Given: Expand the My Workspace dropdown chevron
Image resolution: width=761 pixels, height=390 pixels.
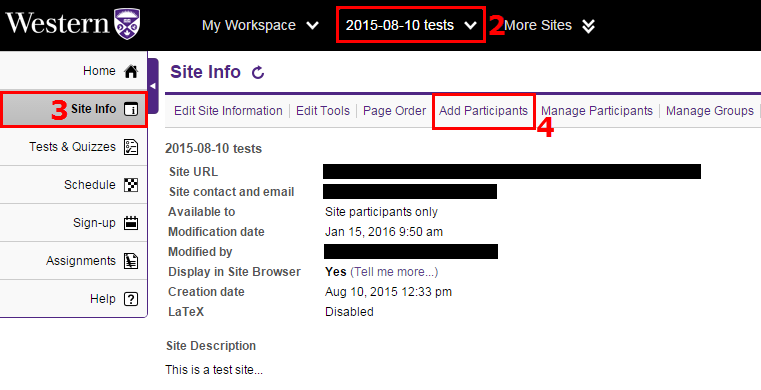Looking at the screenshot, I should (313, 25).
